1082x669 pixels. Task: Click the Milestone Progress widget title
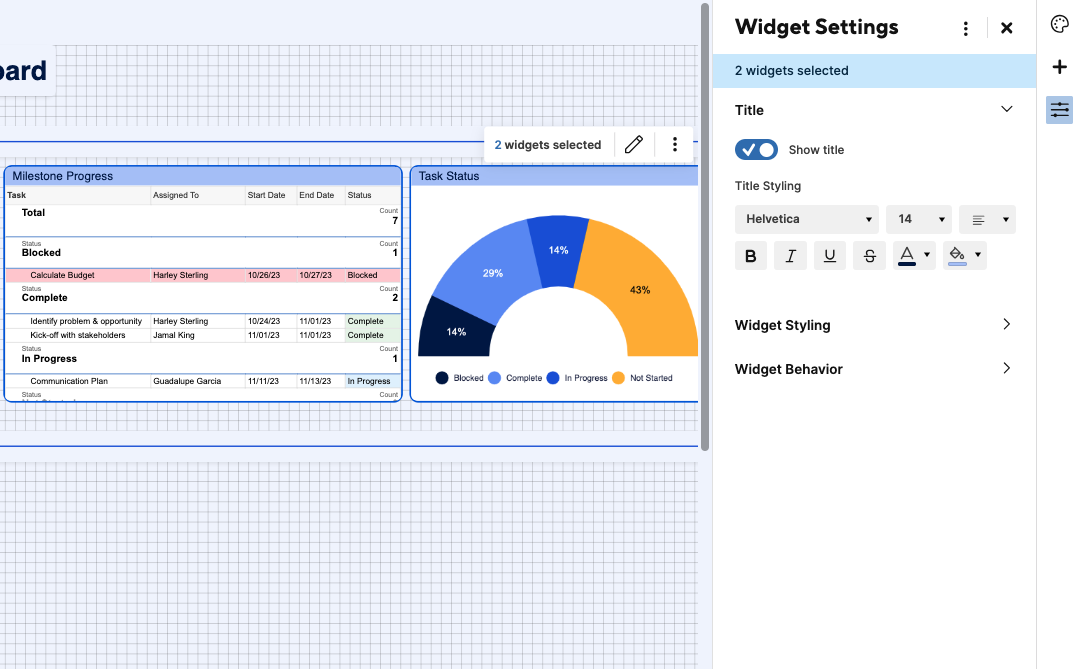pos(63,176)
